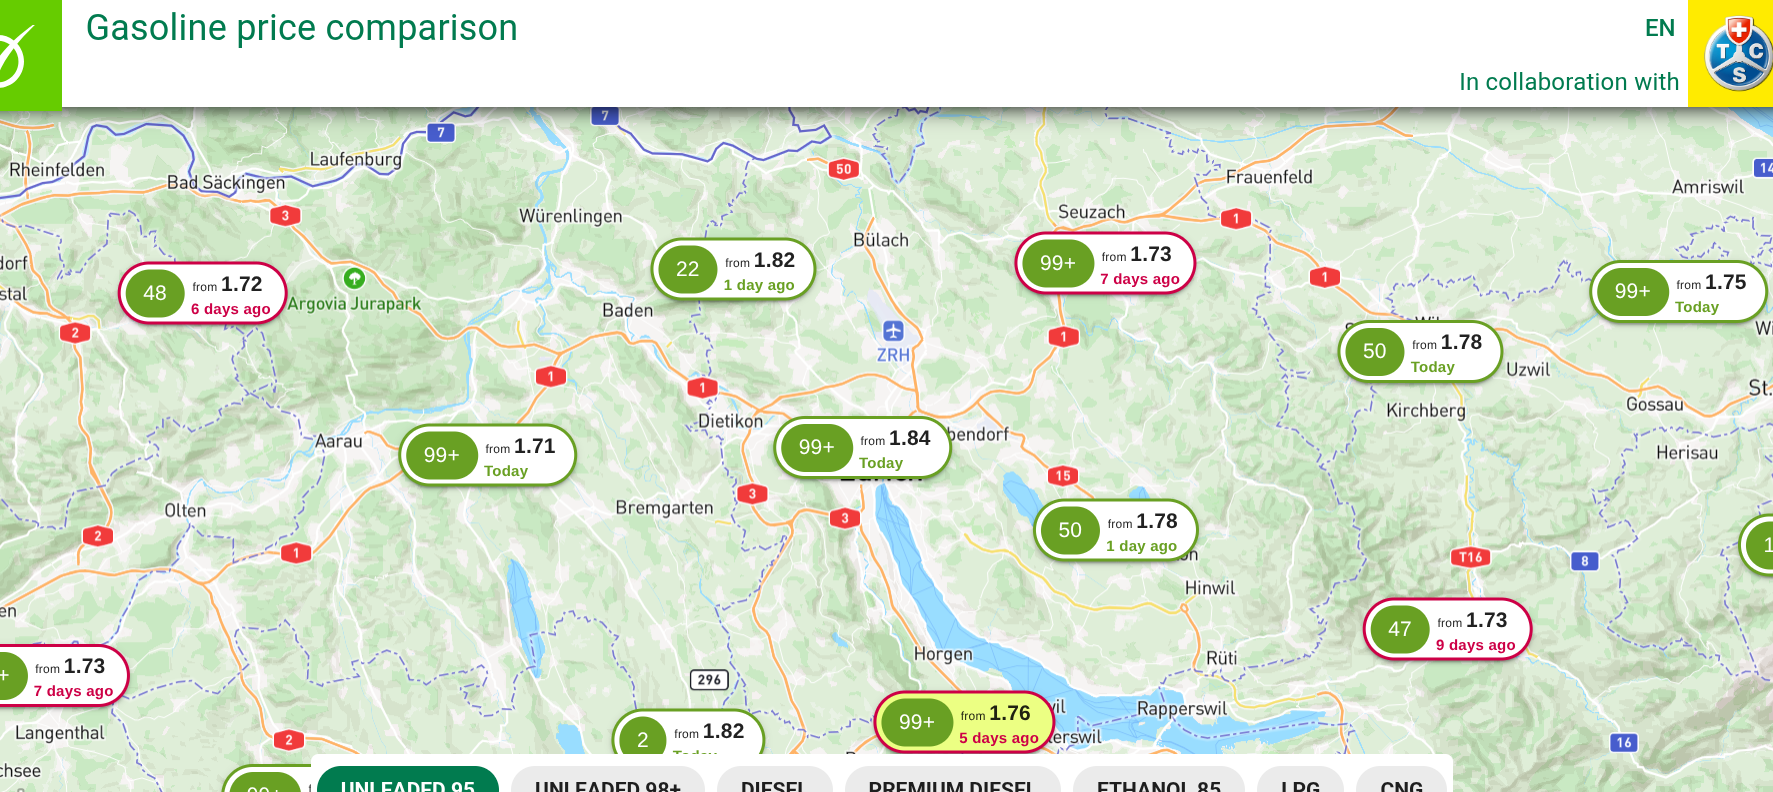Open the 99+ cluster priced 1.84 at Zurich
This screenshot has width=1773, height=792.
tap(862, 448)
